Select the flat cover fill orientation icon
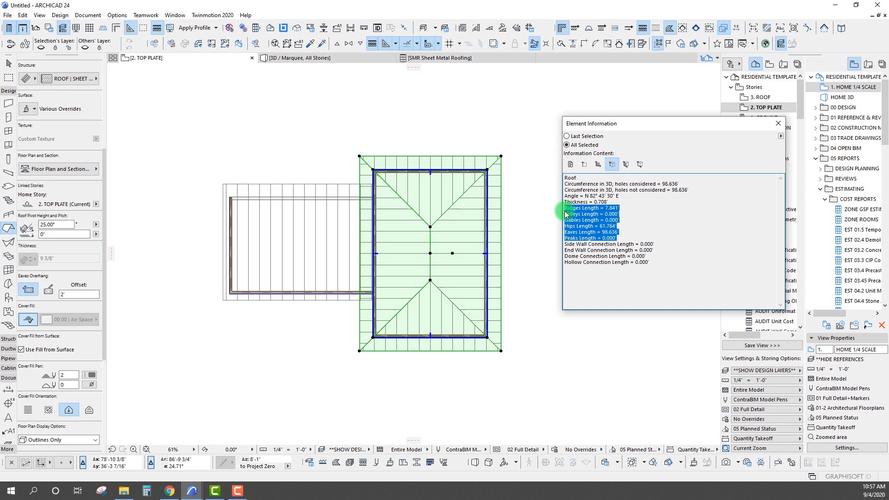The height and width of the screenshot is (500, 889). [28, 410]
